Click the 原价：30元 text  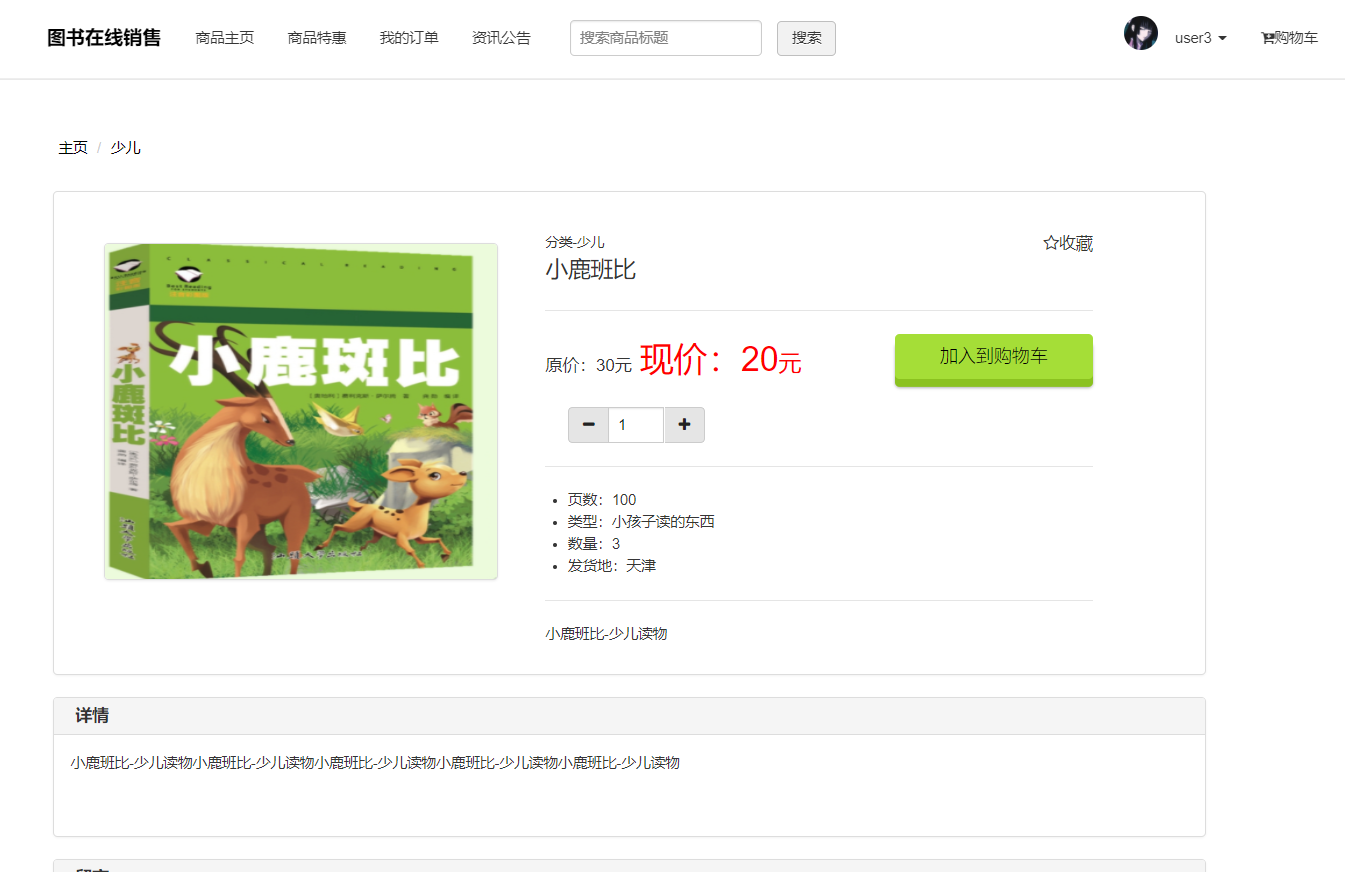point(588,365)
